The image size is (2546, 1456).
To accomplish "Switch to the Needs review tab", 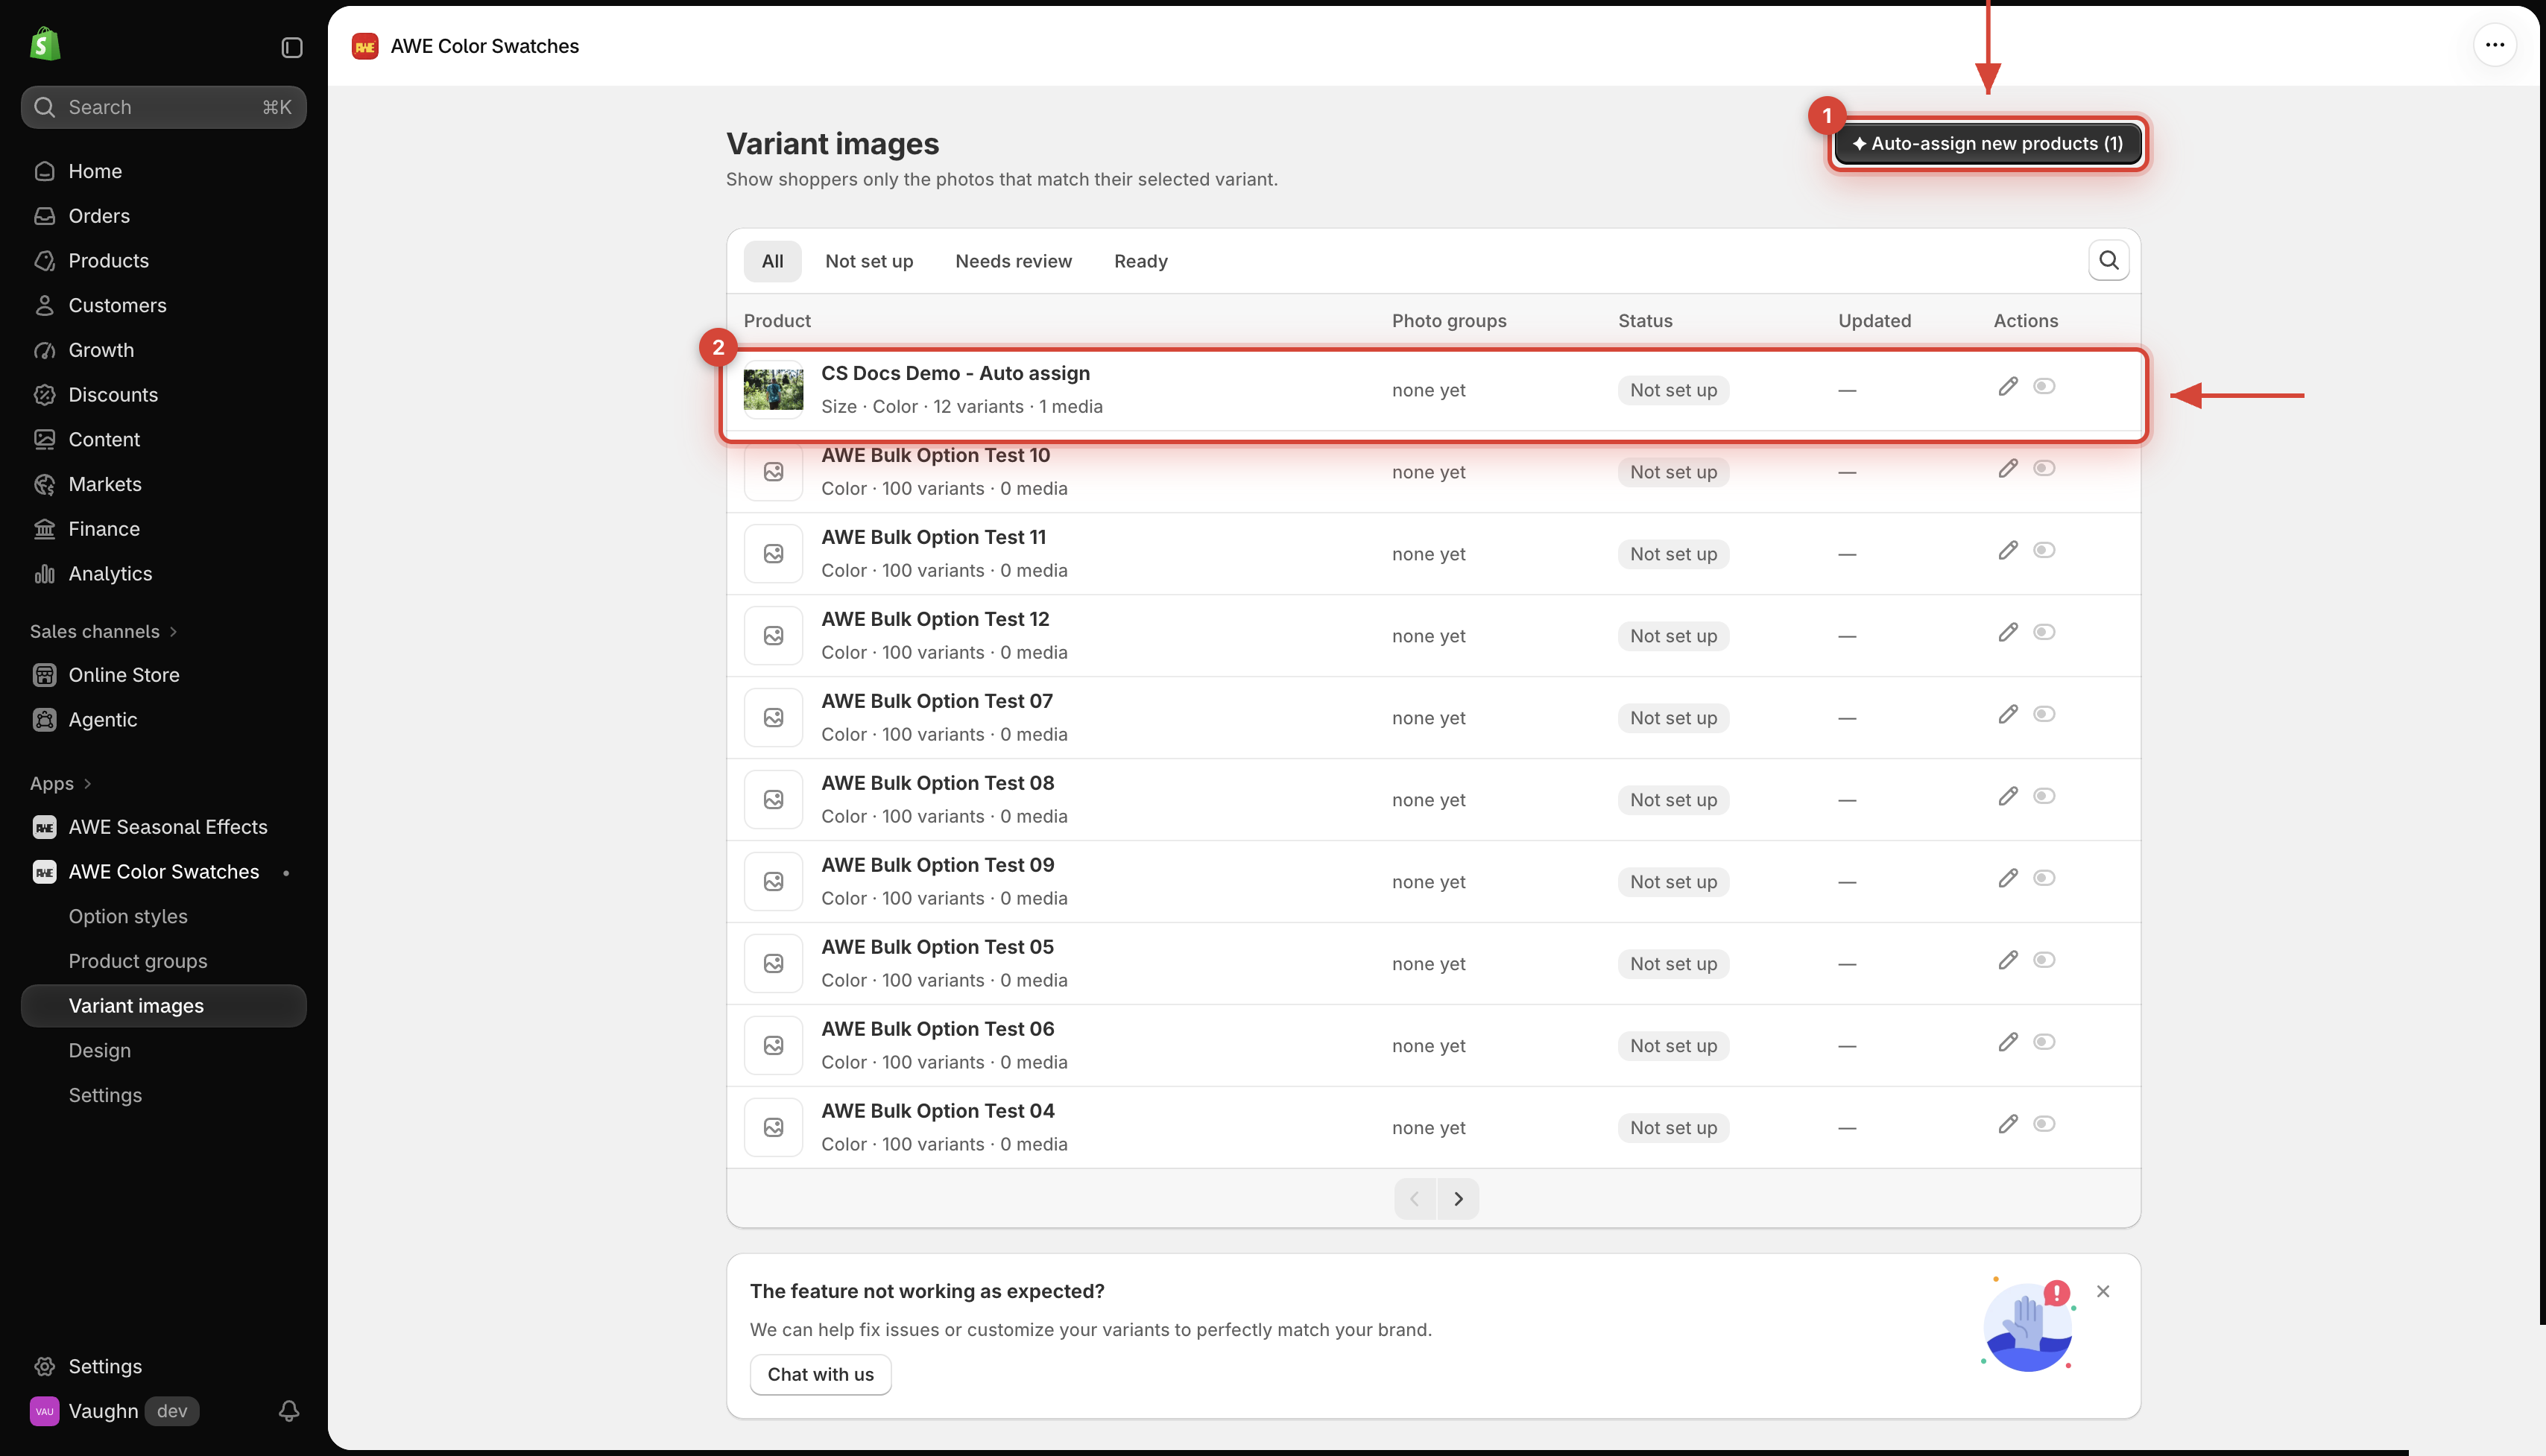I will 1013,261.
